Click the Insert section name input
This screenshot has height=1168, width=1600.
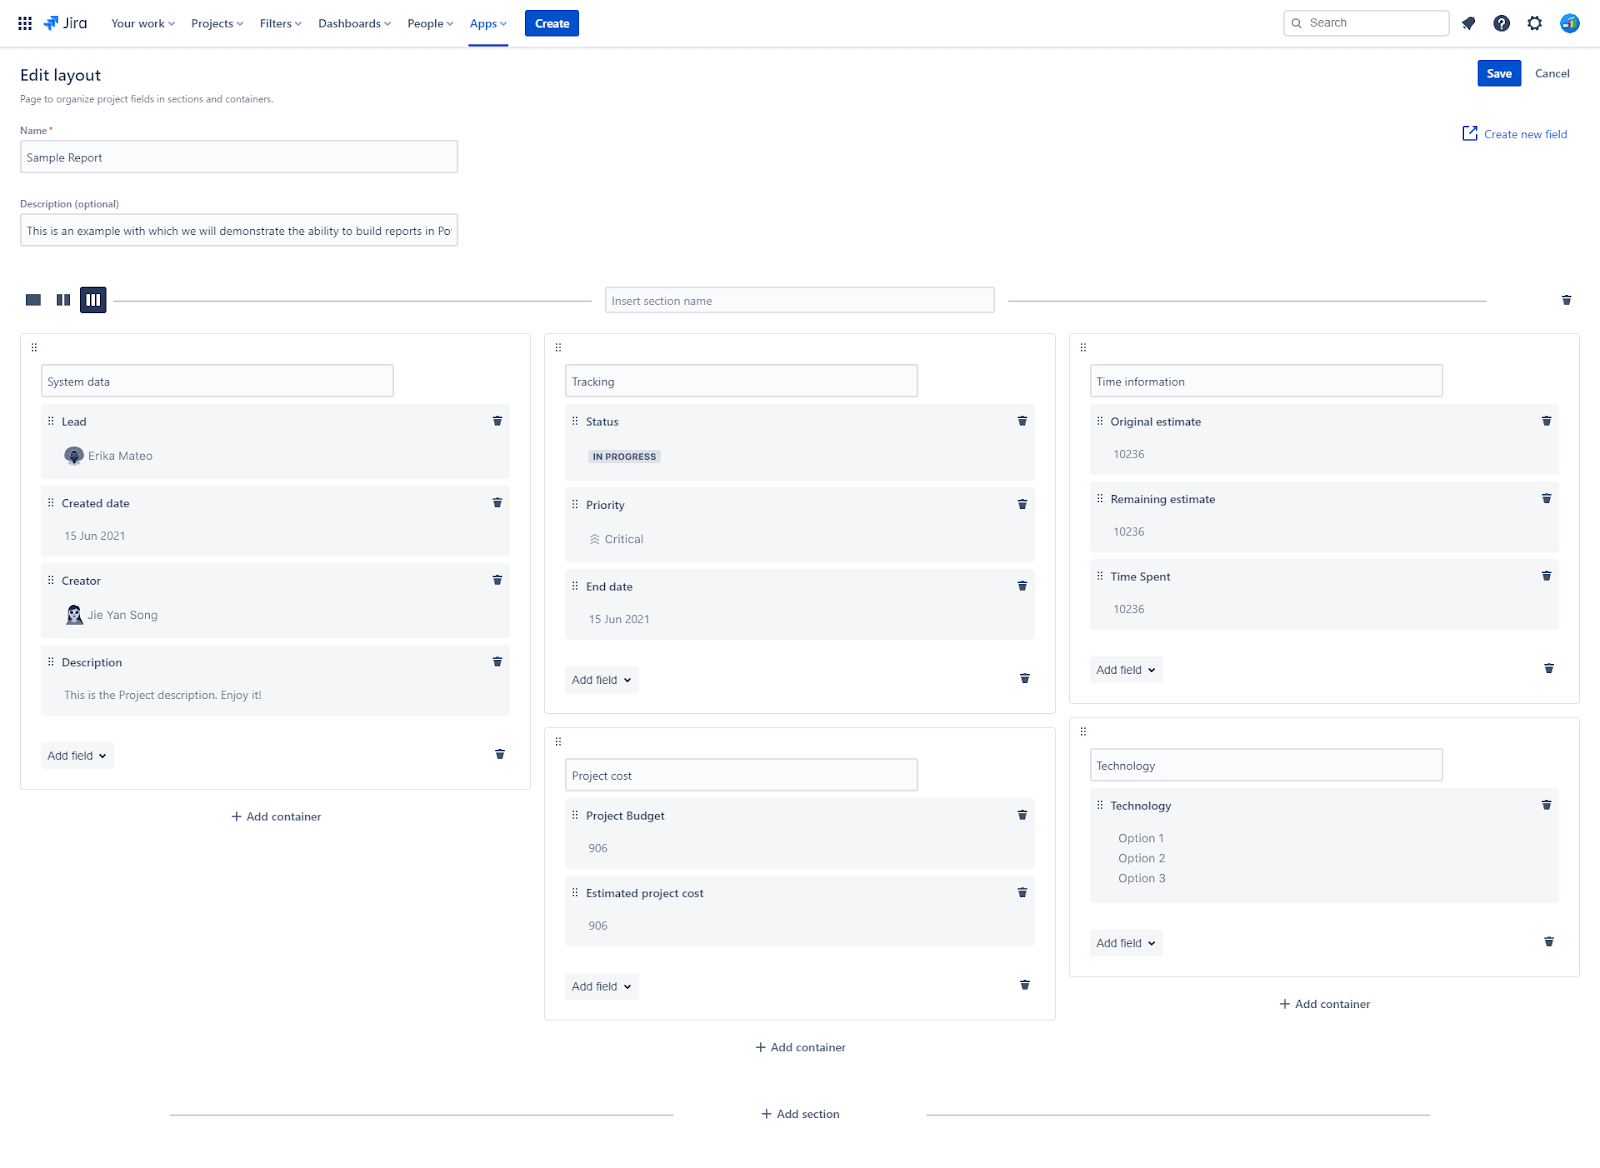(799, 300)
